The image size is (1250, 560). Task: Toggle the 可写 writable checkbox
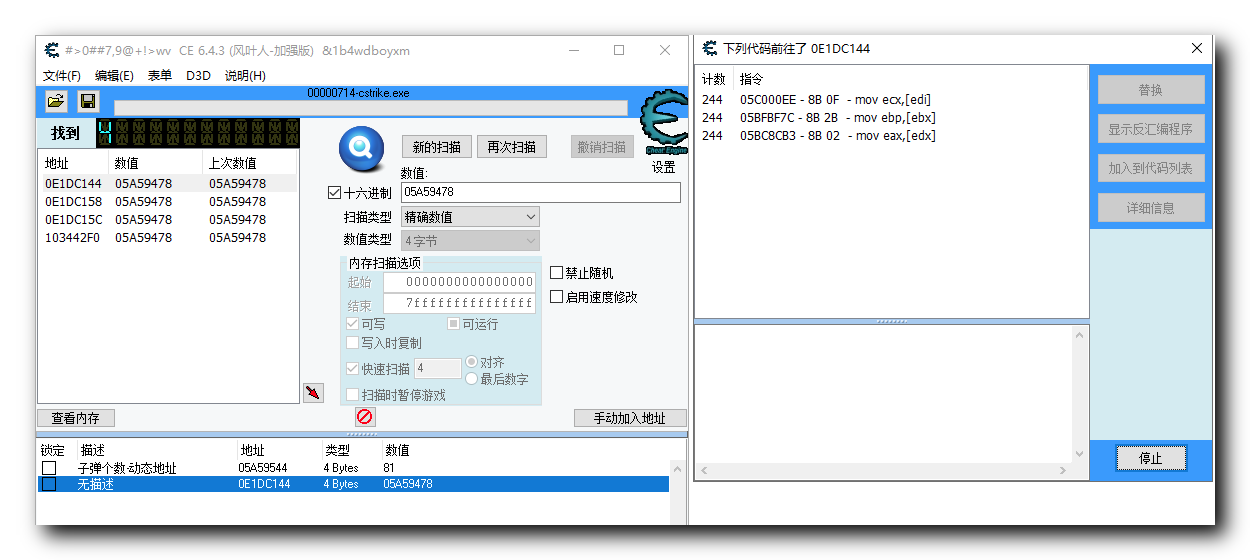(352, 324)
